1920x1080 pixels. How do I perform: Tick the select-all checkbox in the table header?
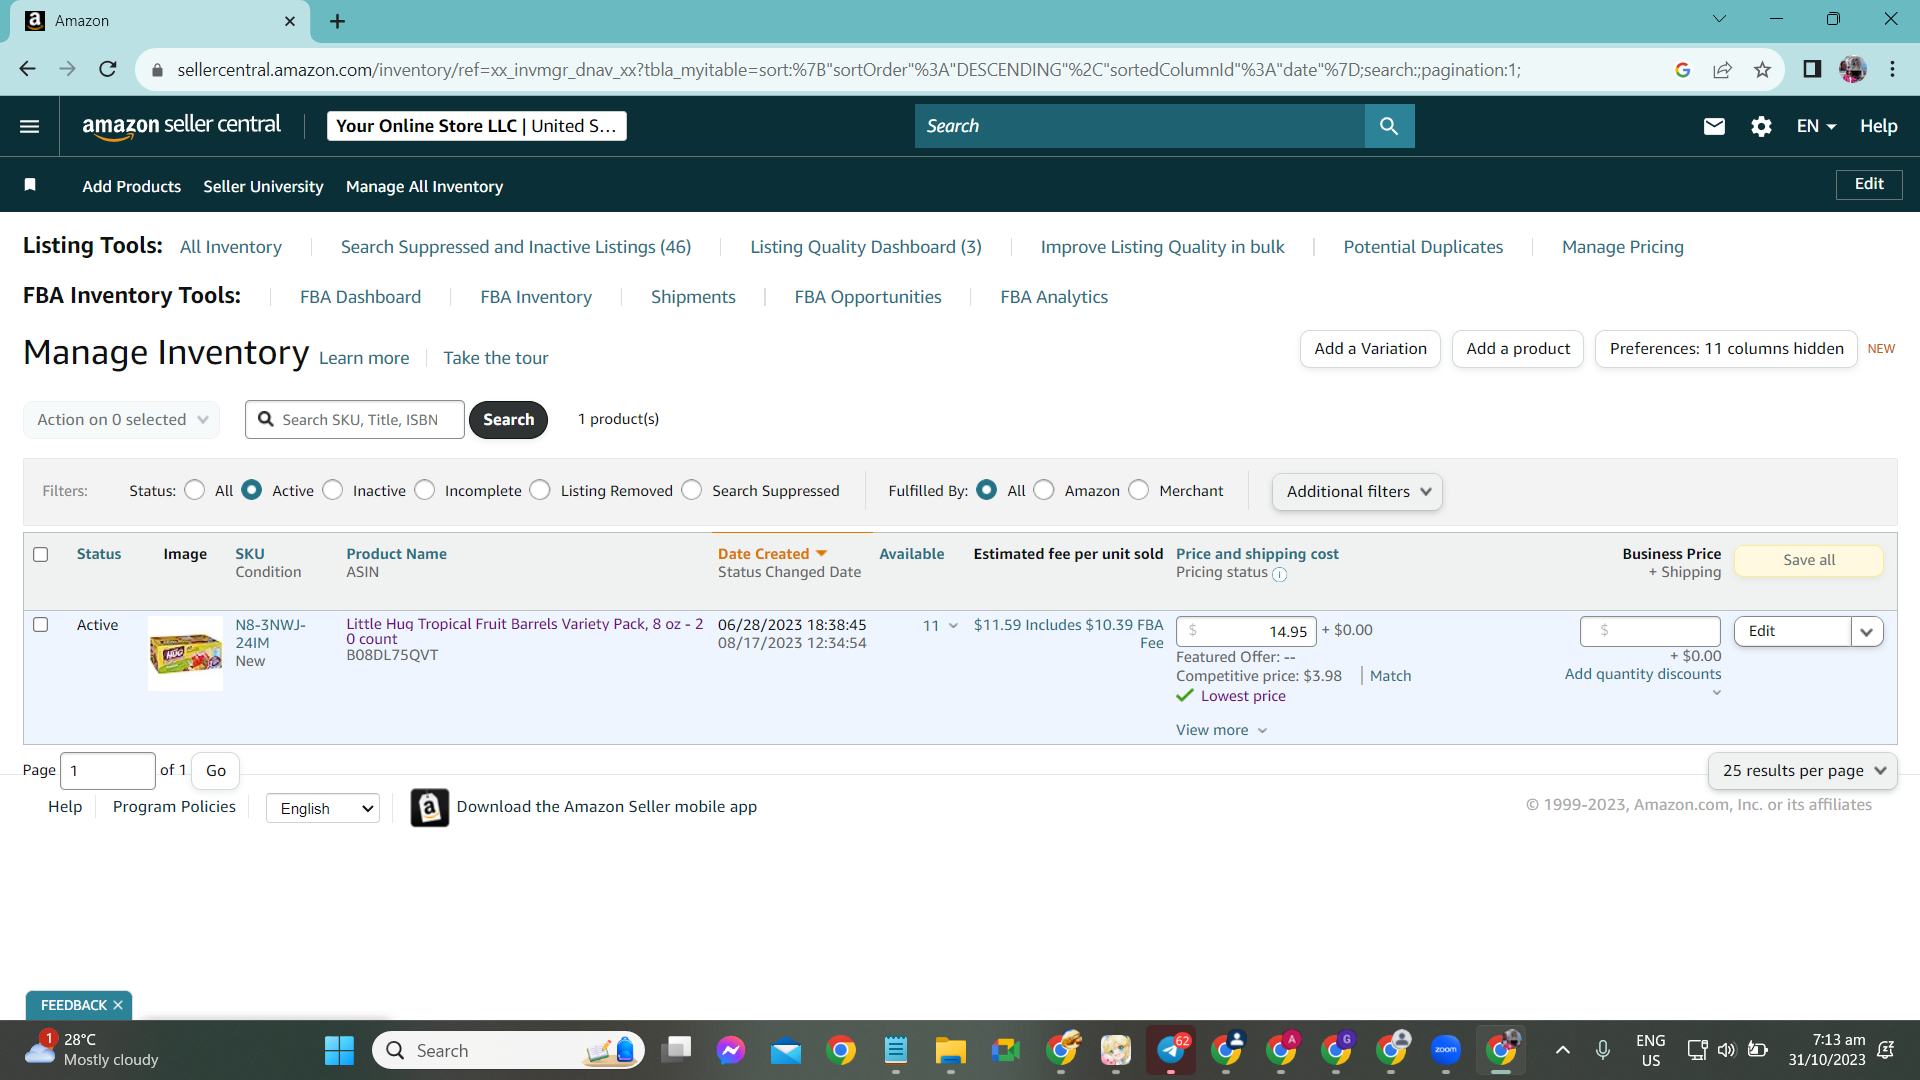click(x=41, y=554)
